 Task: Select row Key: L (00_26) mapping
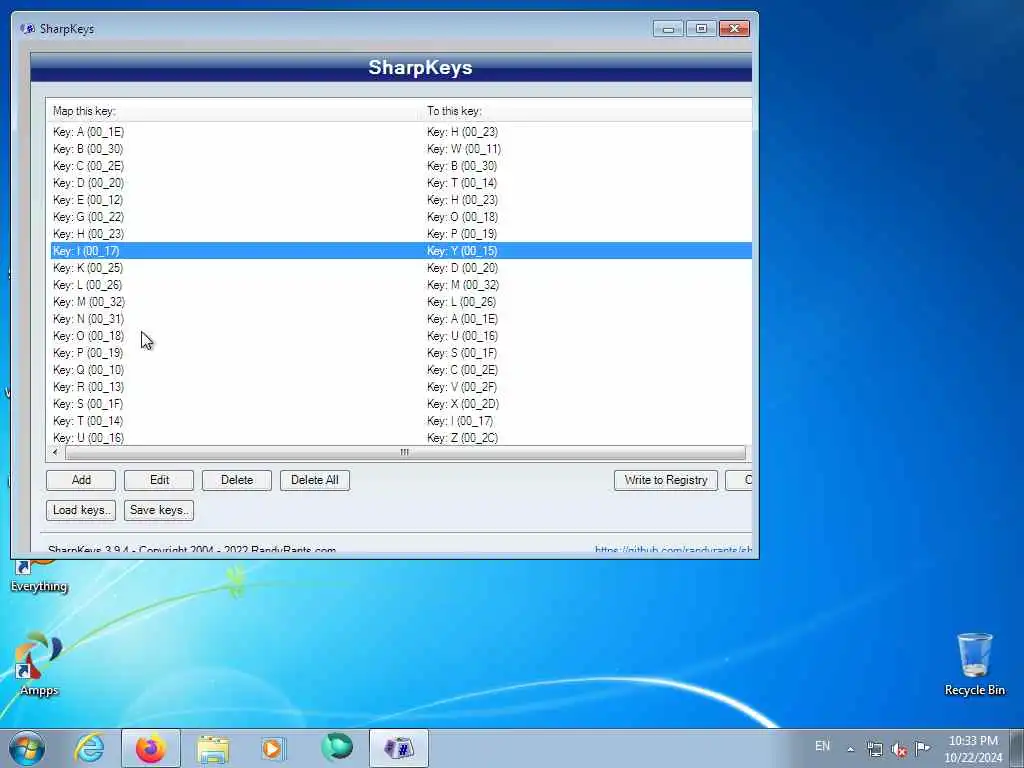(401, 285)
